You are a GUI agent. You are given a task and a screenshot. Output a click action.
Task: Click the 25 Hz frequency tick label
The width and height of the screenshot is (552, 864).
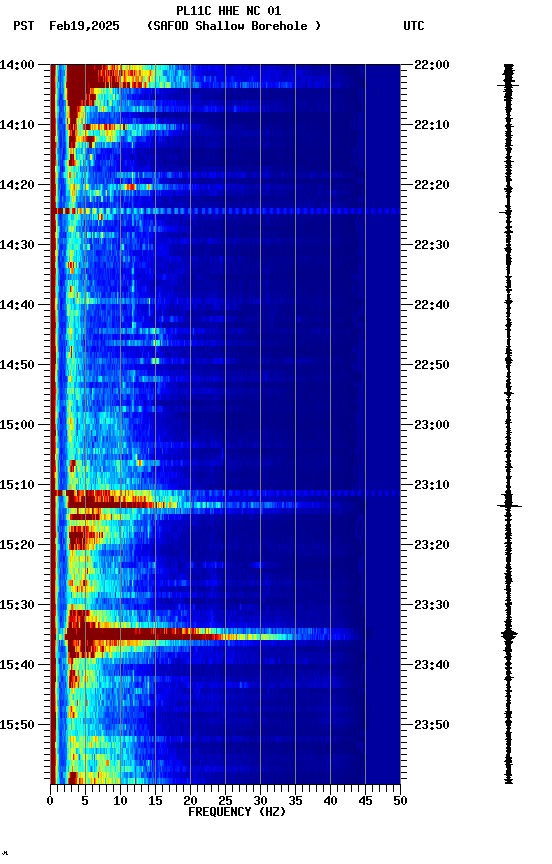click(x=225, y=801)
